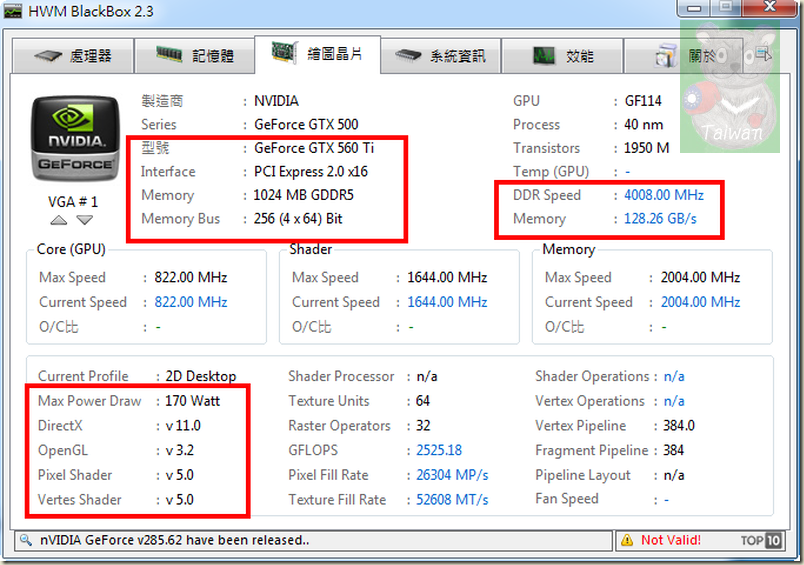Click the monitor graph icon on 效能 tab
Image resolution: width=804 pixels, height=565 pixels.
pos(544,55)
